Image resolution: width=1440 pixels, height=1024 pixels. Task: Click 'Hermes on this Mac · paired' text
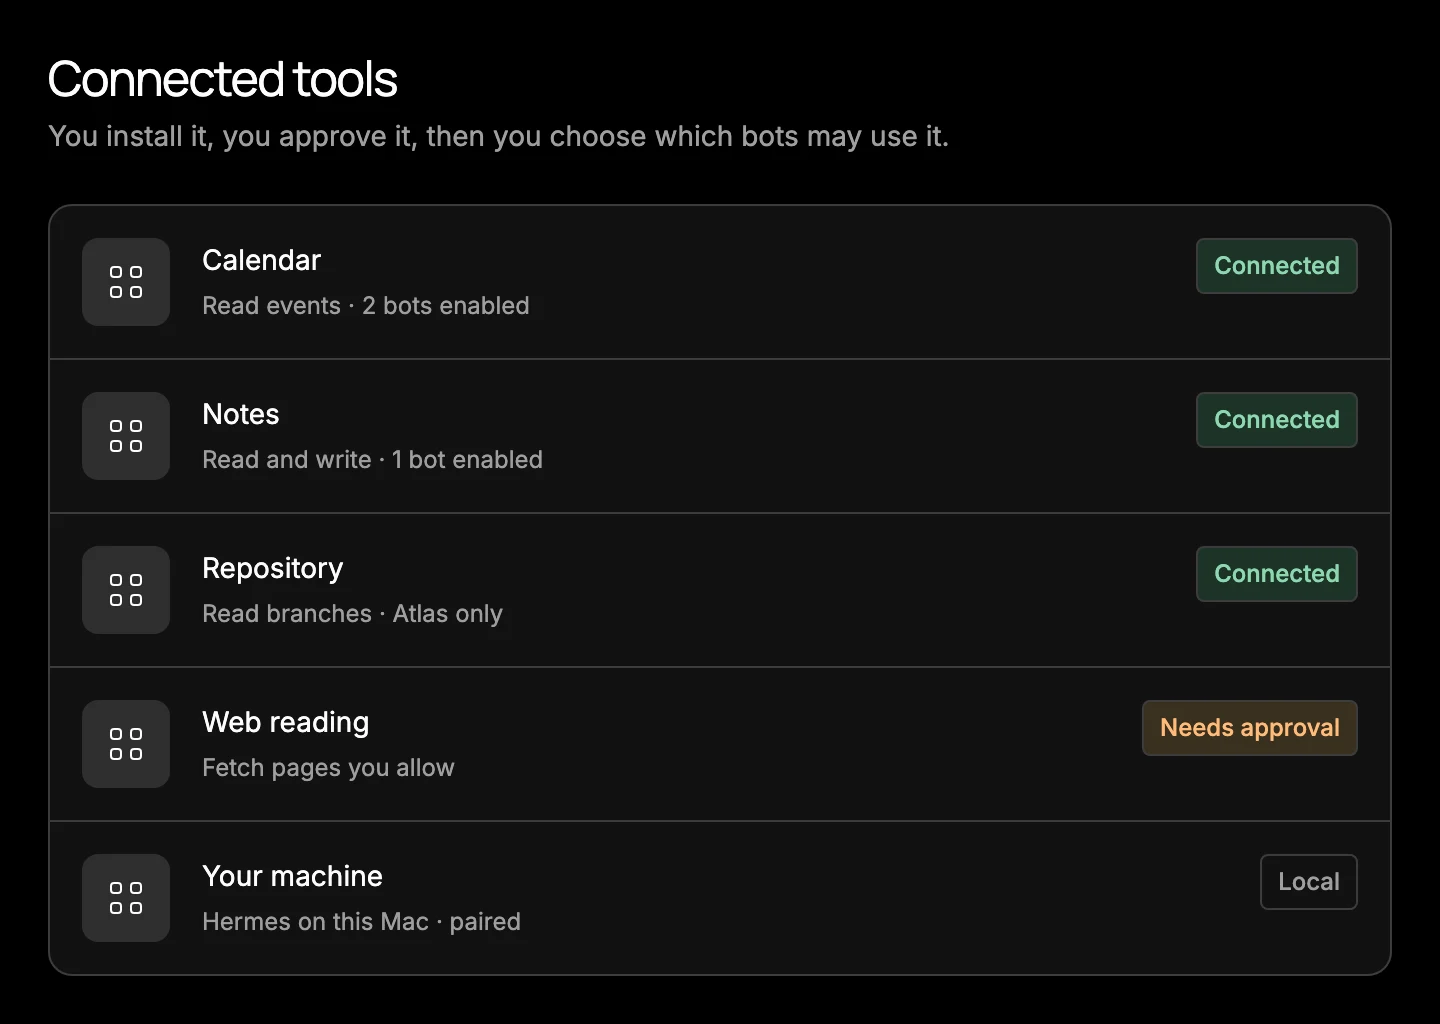[362, 922]
